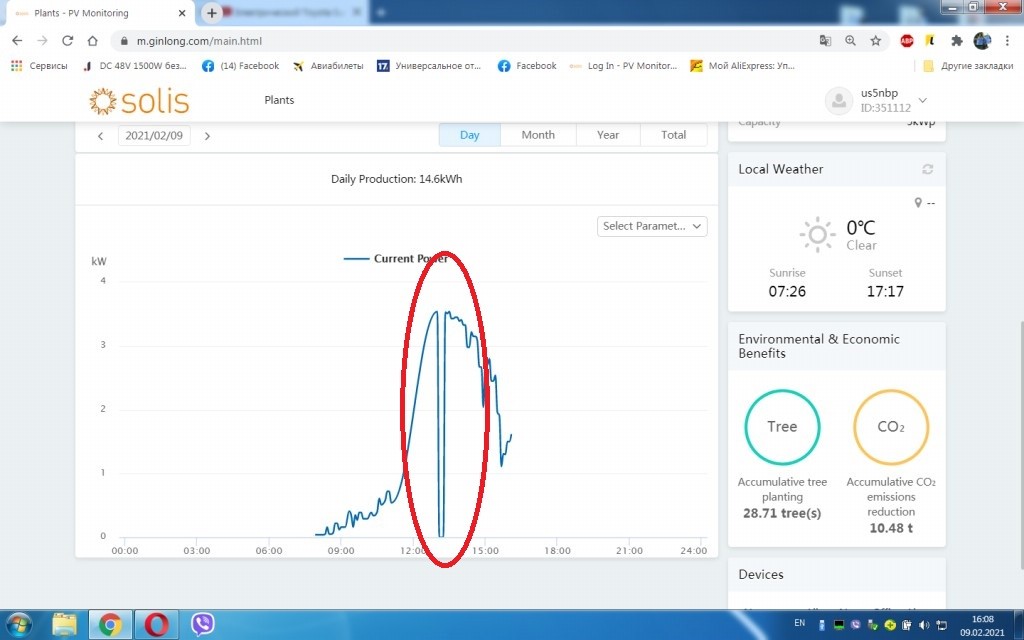The width and height of the screenshot is (1024, 640).
Task: Expand the us5nbp user account menu
Action: (922, 100)
